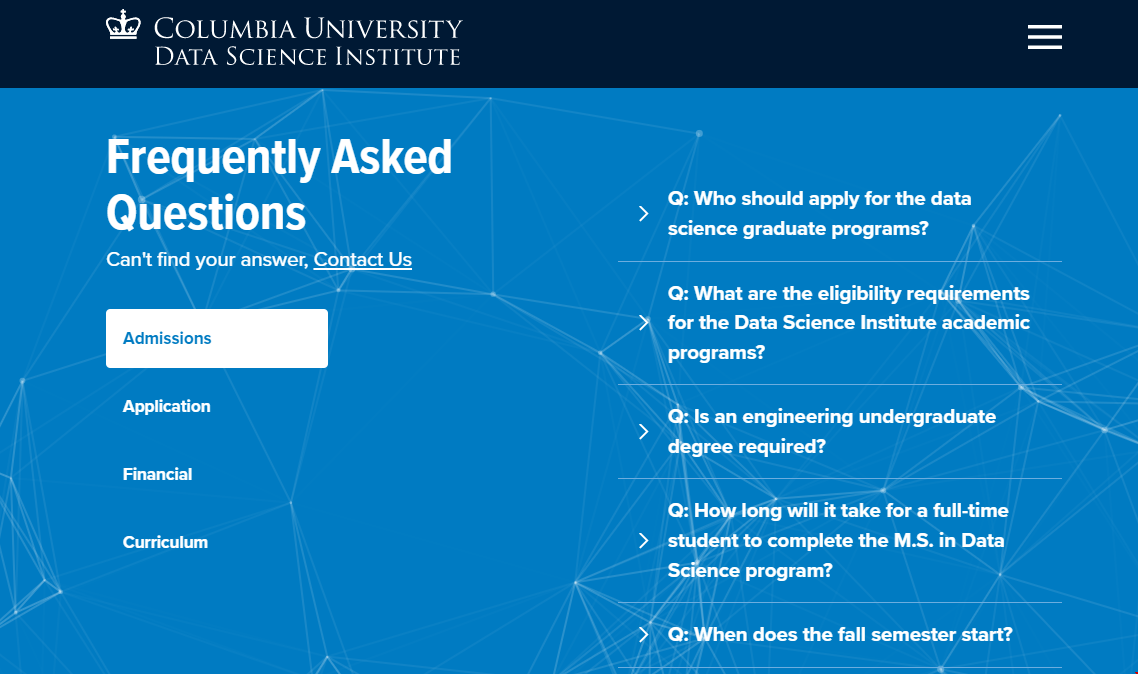Viewport: 1138px width, 674px height.
Task: Click the Frequently Asked Questions heading
Action: (279, 185)
